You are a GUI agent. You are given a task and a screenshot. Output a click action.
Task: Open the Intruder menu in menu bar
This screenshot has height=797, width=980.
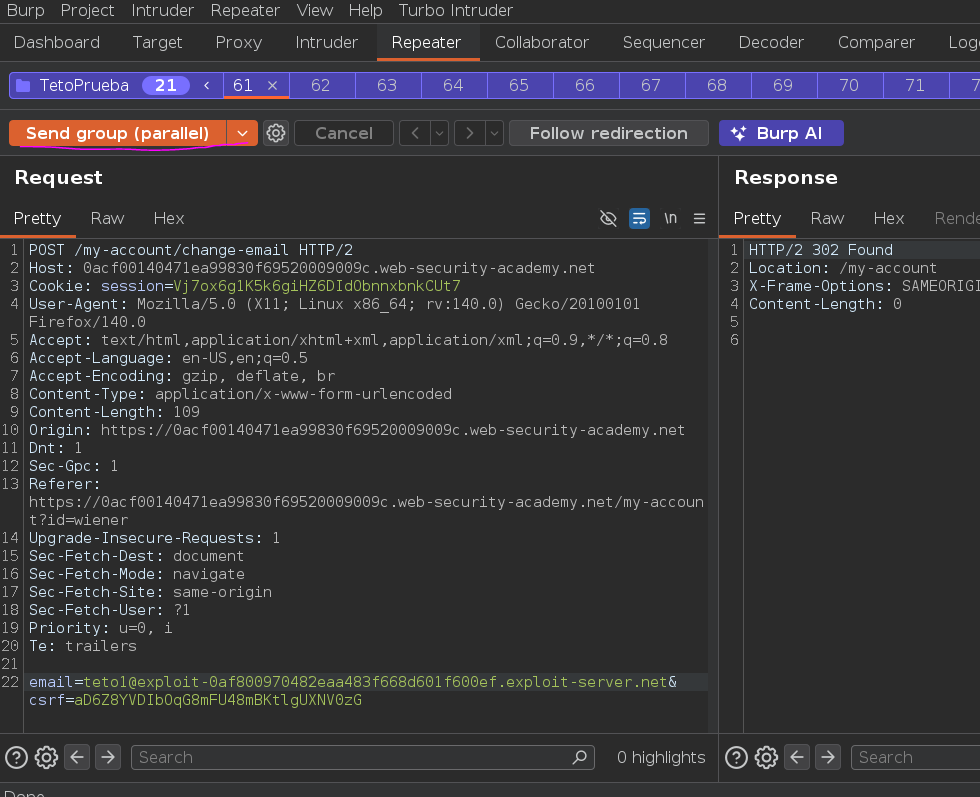[162, 11]
